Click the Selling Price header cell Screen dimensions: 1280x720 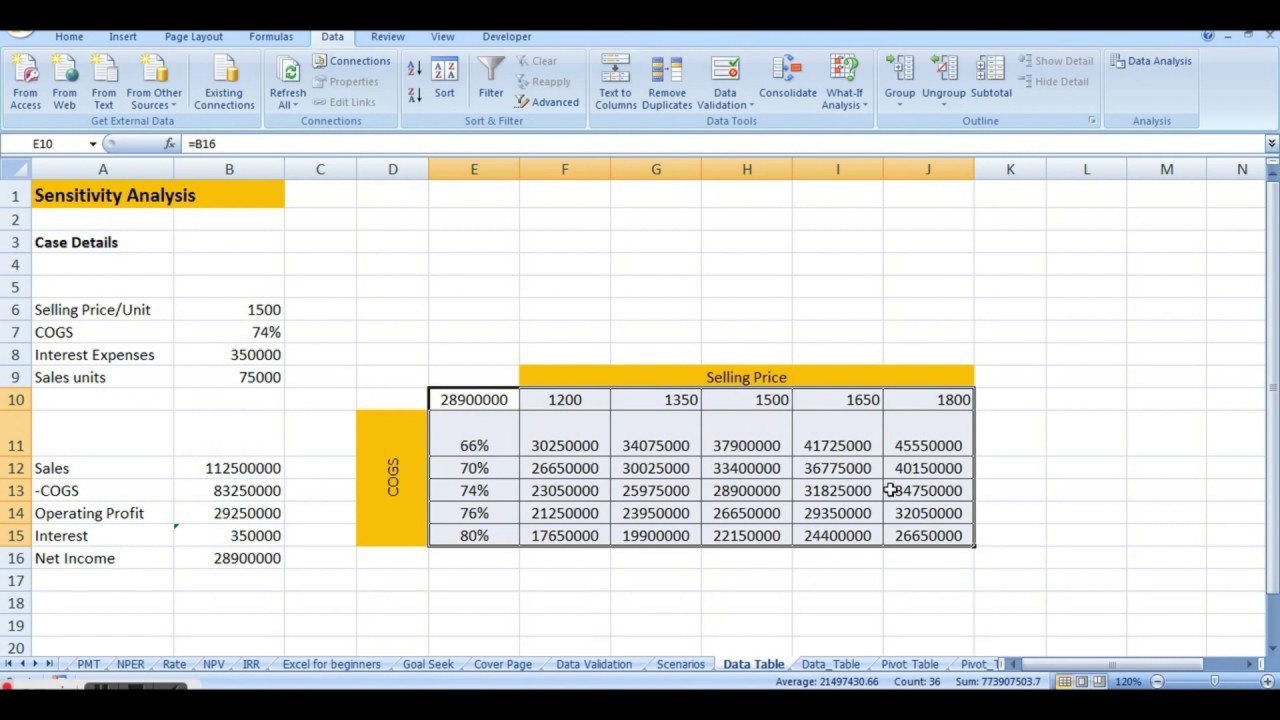(746, 377)
